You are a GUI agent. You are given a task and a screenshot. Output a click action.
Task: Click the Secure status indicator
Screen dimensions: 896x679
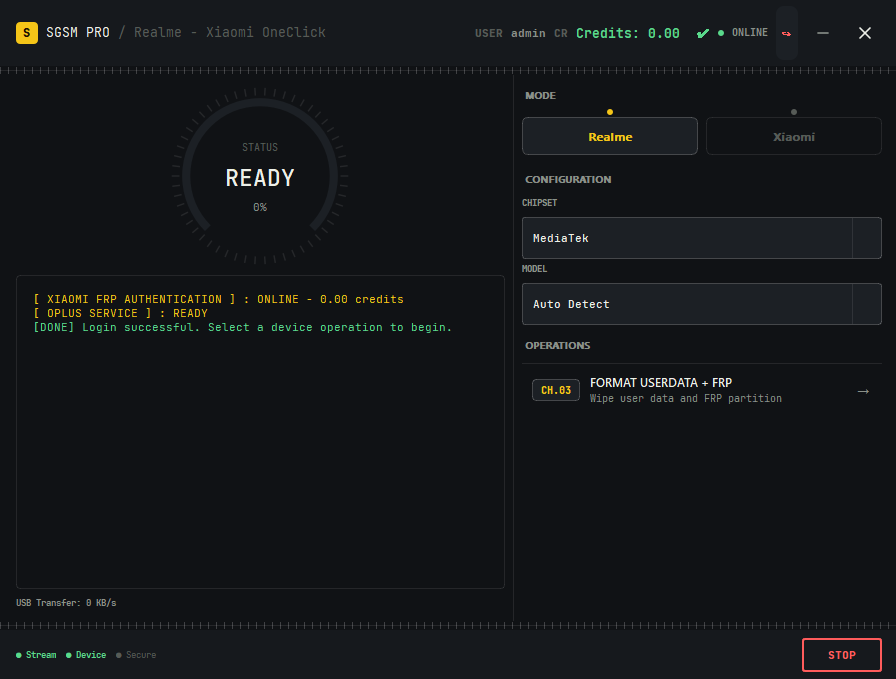136,655
